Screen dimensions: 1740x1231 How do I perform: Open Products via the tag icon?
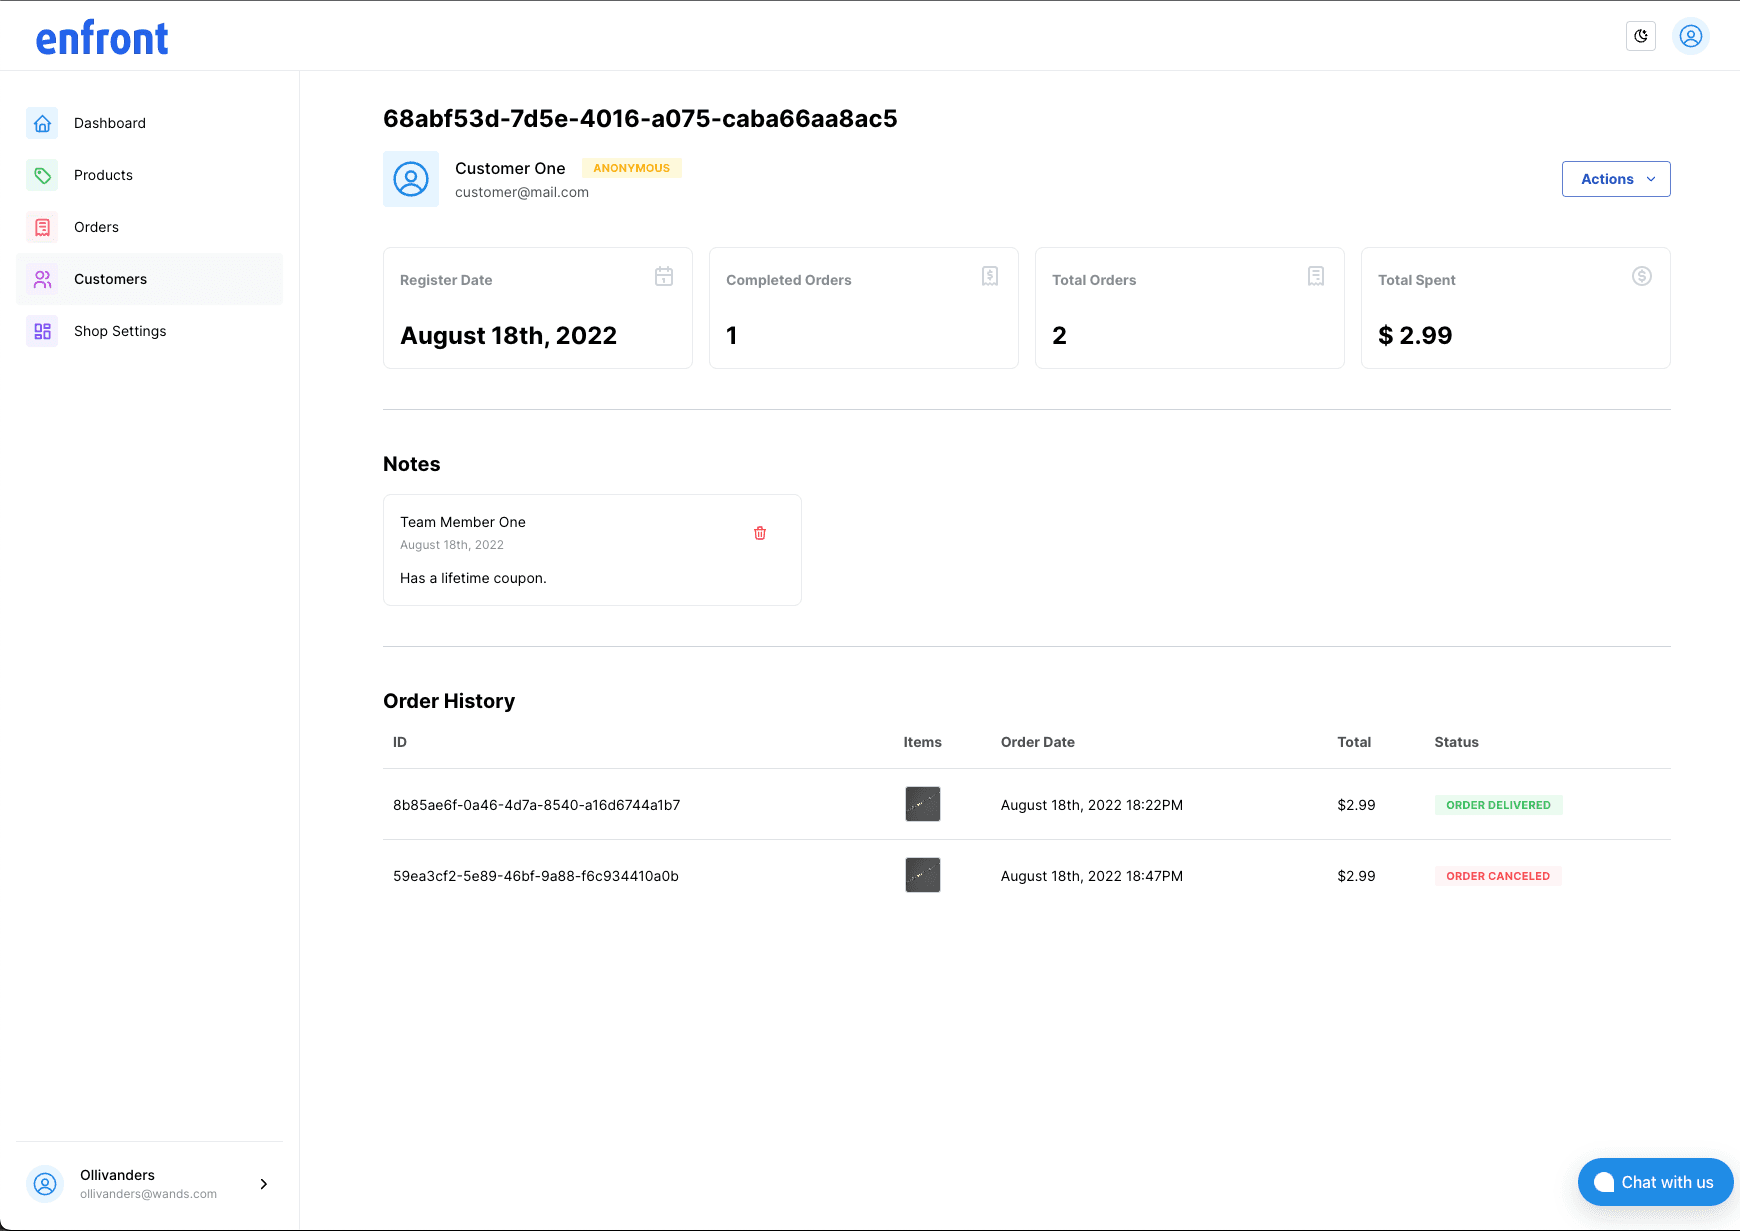42,175
